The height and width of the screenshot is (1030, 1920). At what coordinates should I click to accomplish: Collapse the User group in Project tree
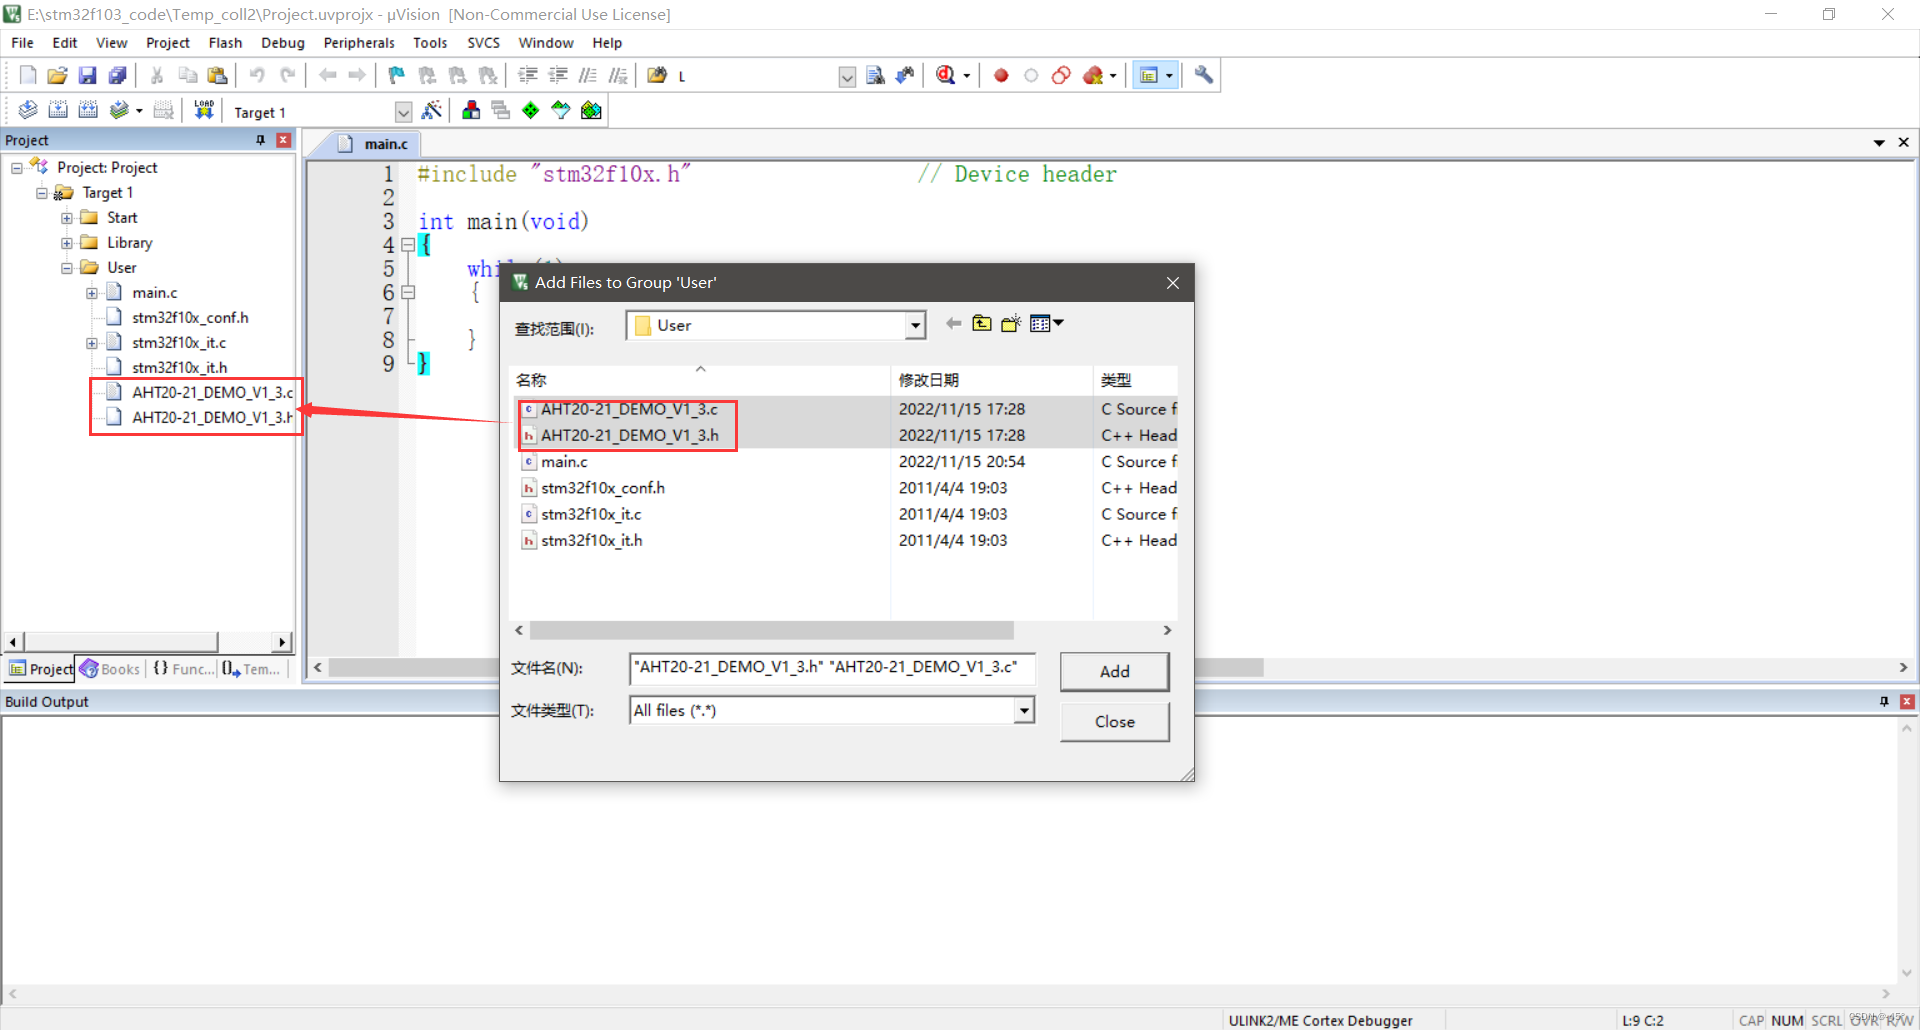[x=66, y=267]
